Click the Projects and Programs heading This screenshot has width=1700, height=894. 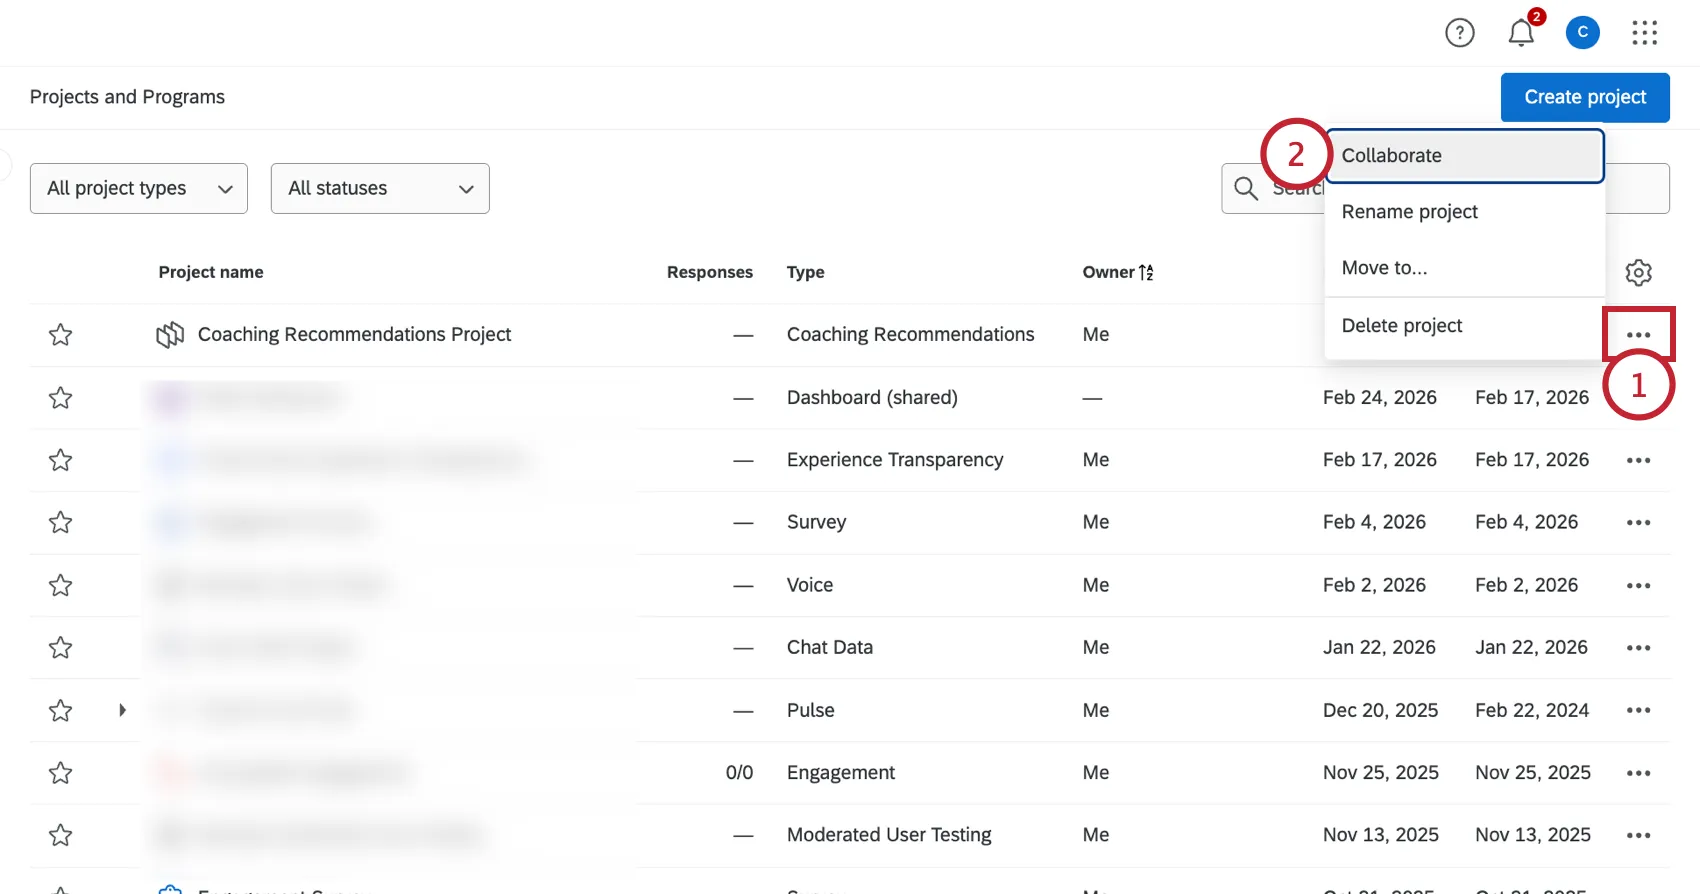(x=127, y=97)
